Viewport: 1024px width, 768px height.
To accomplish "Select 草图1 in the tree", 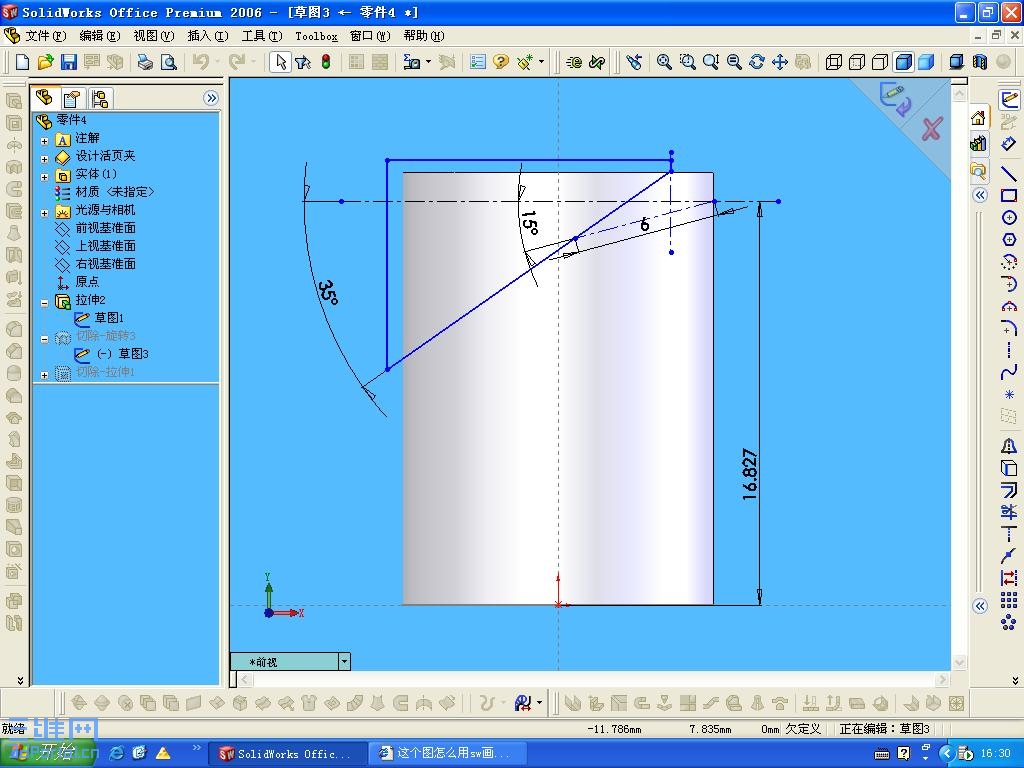I will 109,317.
